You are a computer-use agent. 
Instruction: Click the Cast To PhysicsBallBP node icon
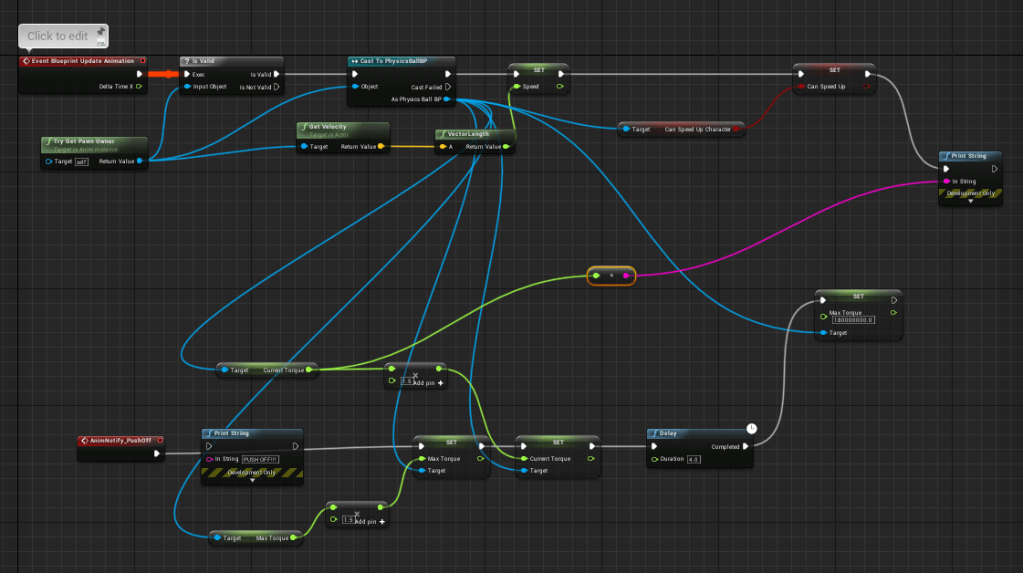pos(354,61)
